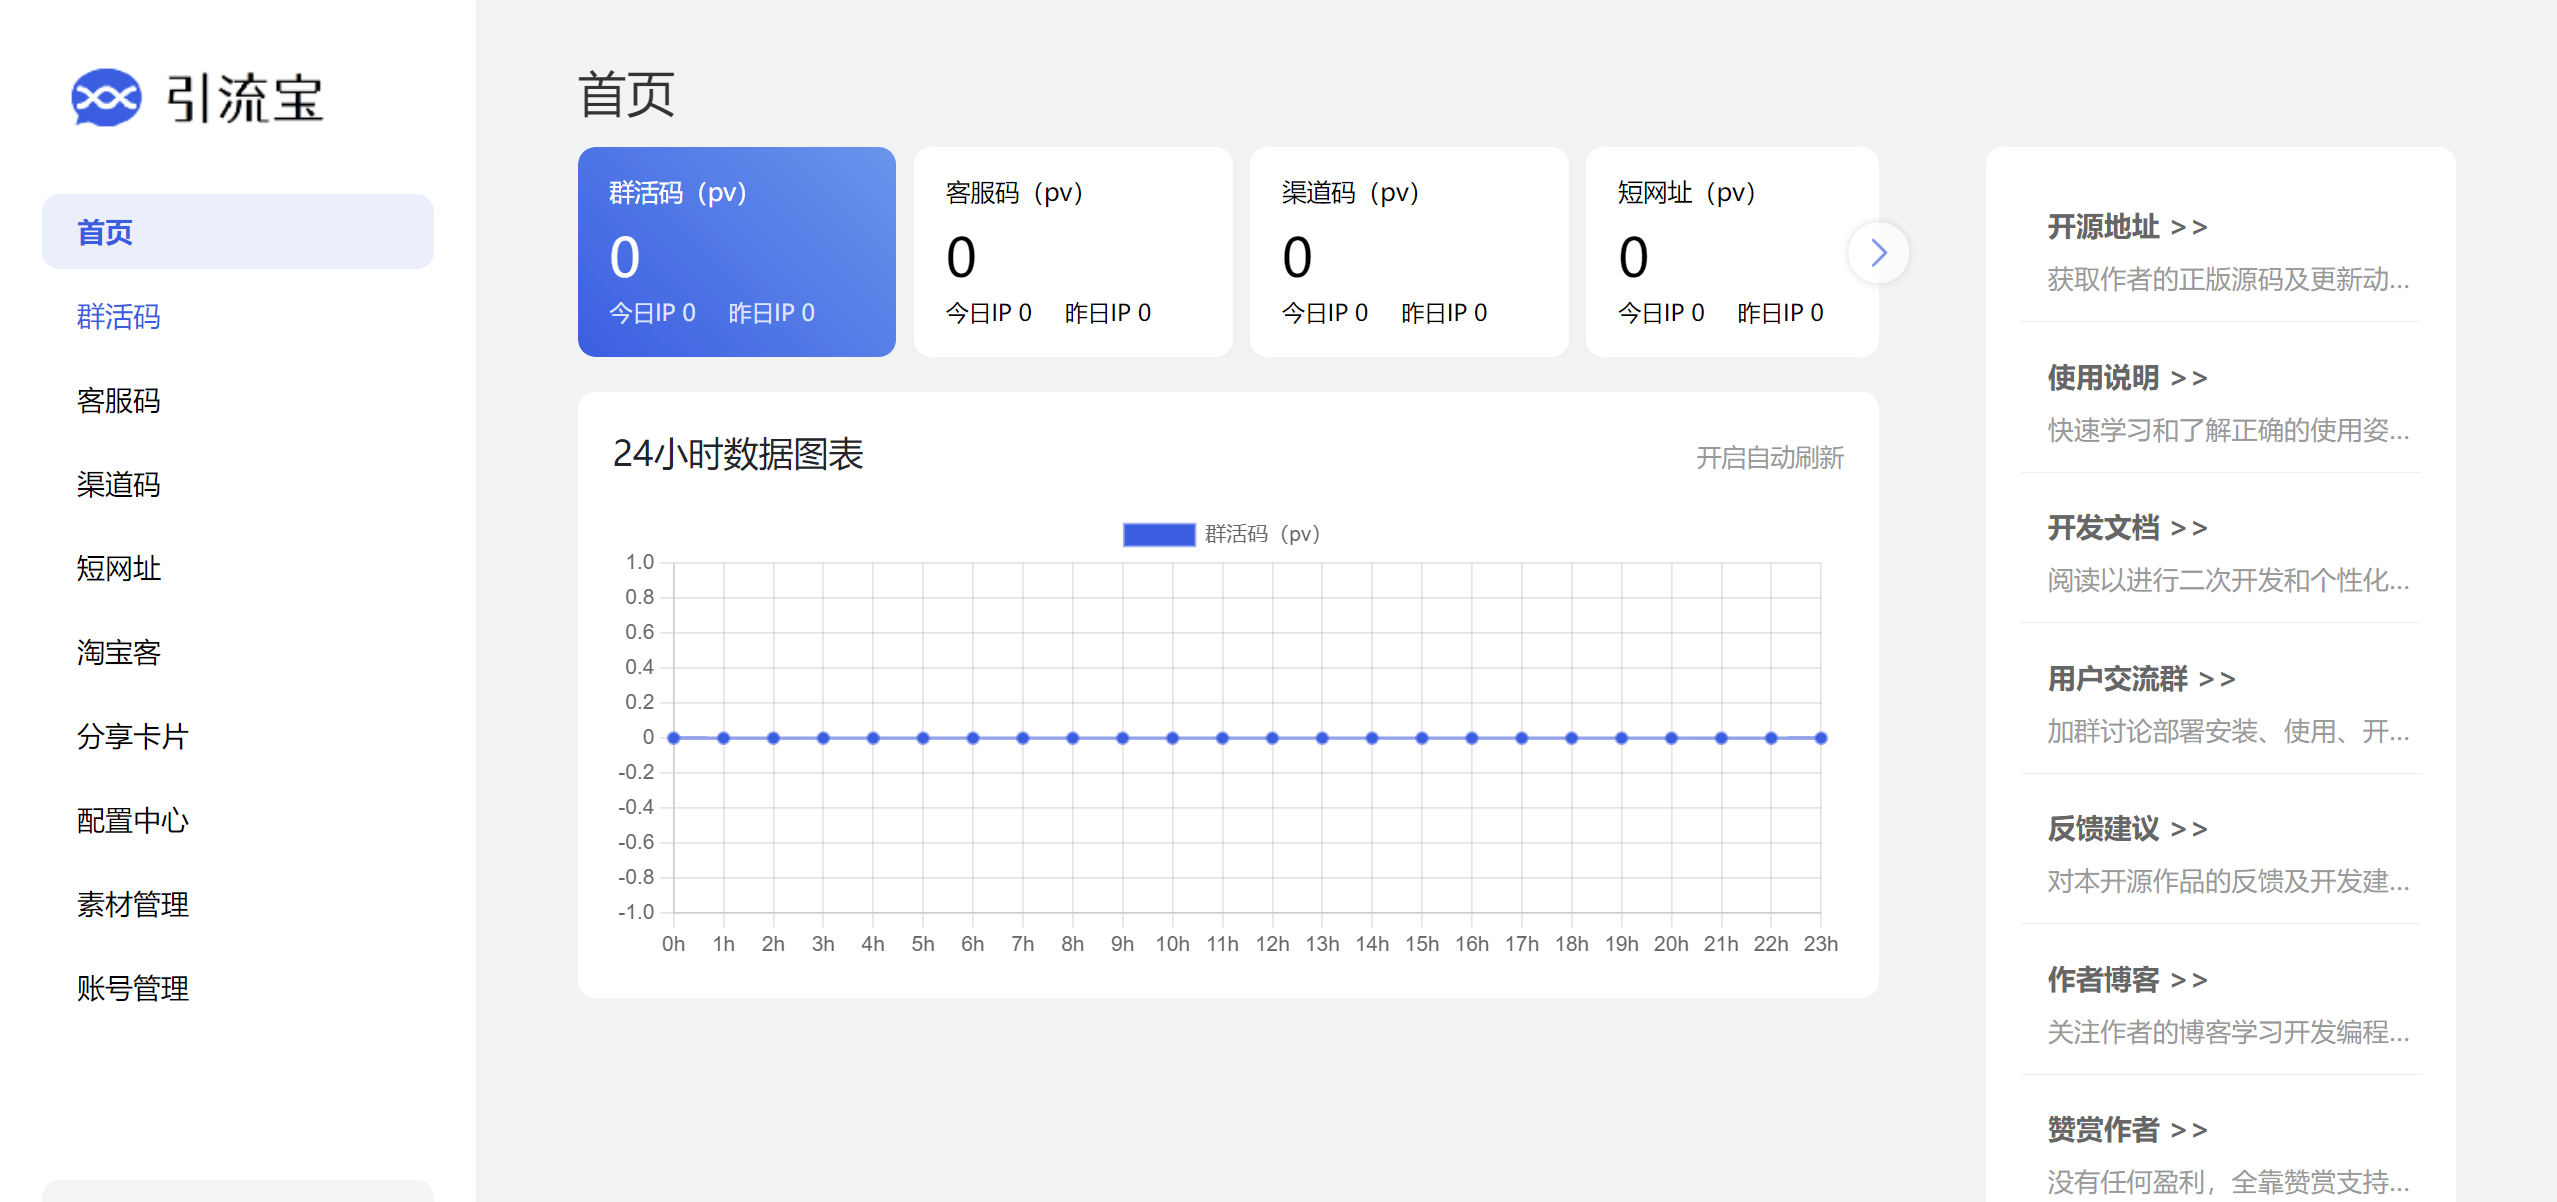2557x1202 pixels.
Task: Go to 配置中心 in the sidebar
Action: pyautogui.click(x=132, y=821)
